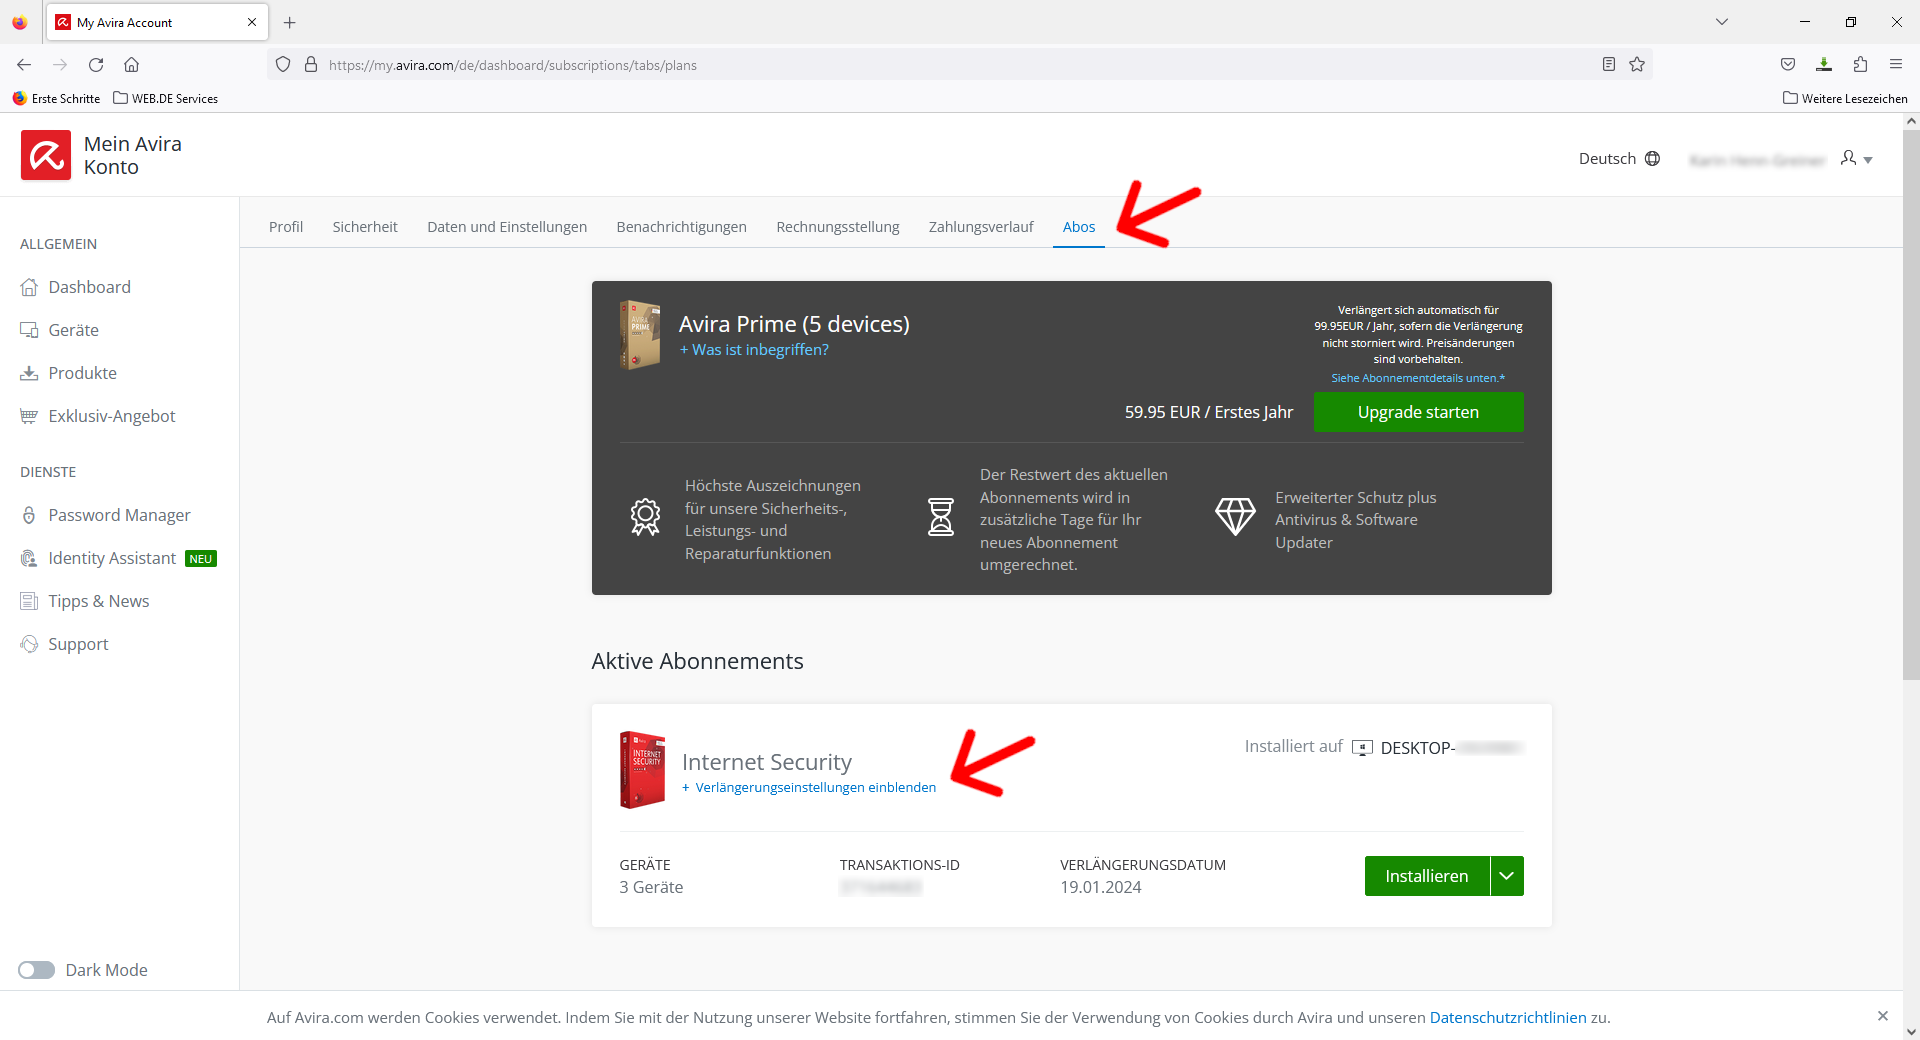Click the address bar URL field
This screenshot has height=1040, width=1920.
(x=960, y=65)
